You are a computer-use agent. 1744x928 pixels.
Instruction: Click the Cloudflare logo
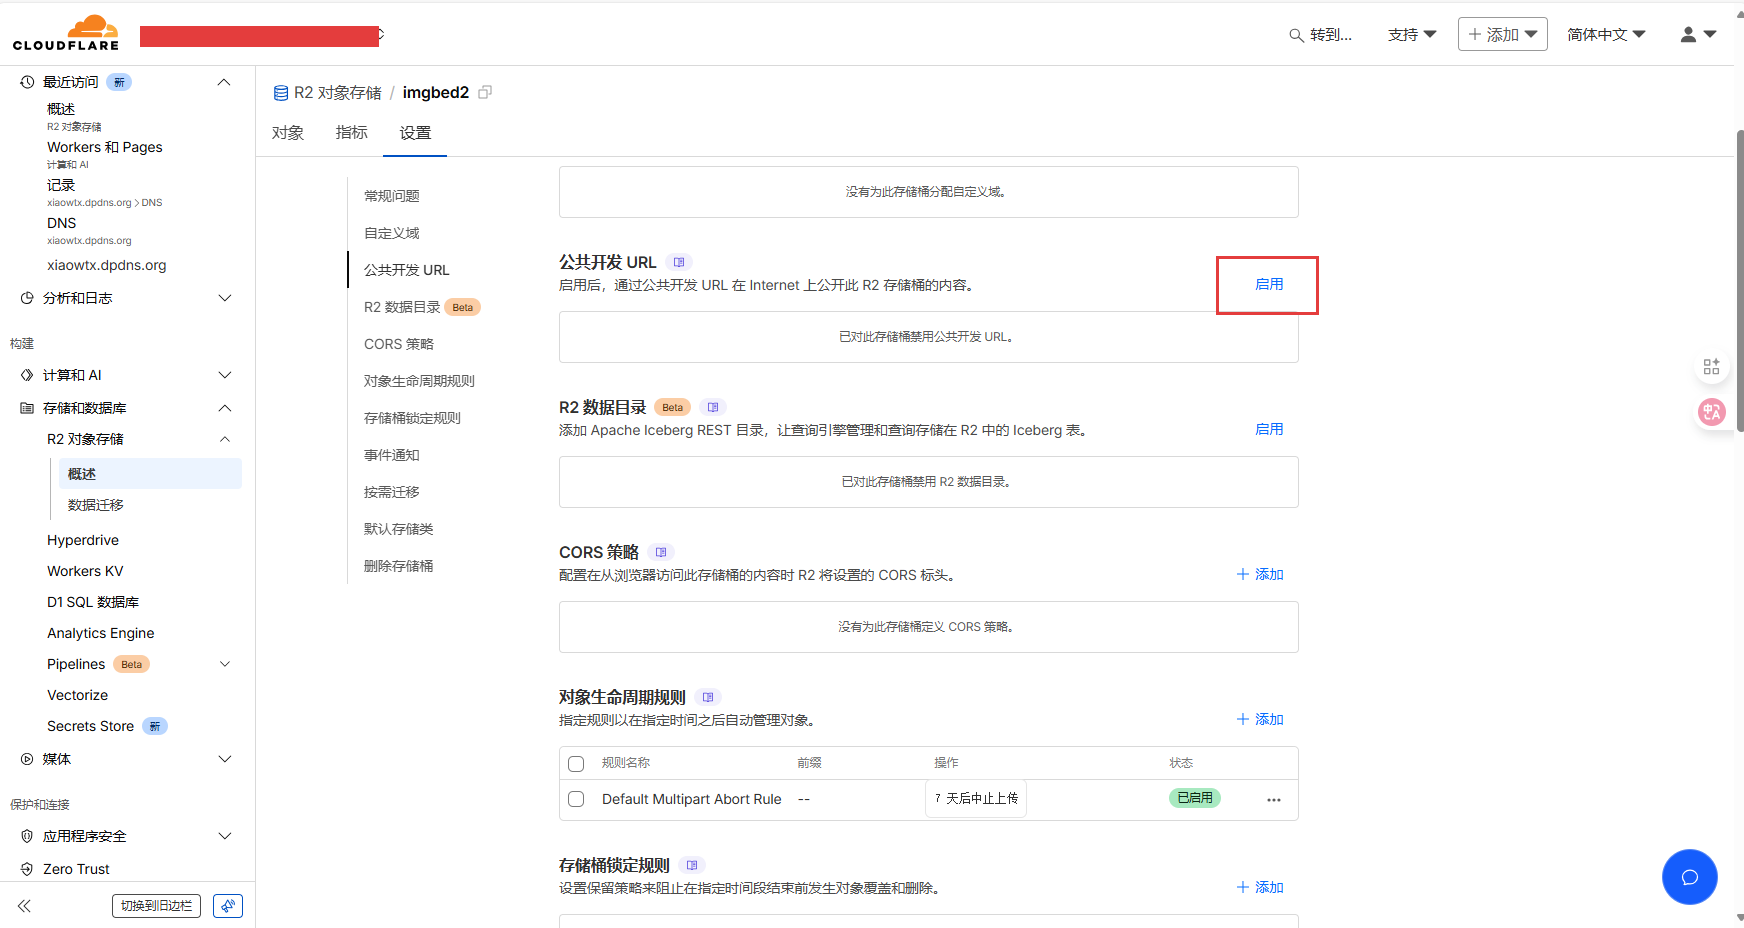[x=66, y=33]
